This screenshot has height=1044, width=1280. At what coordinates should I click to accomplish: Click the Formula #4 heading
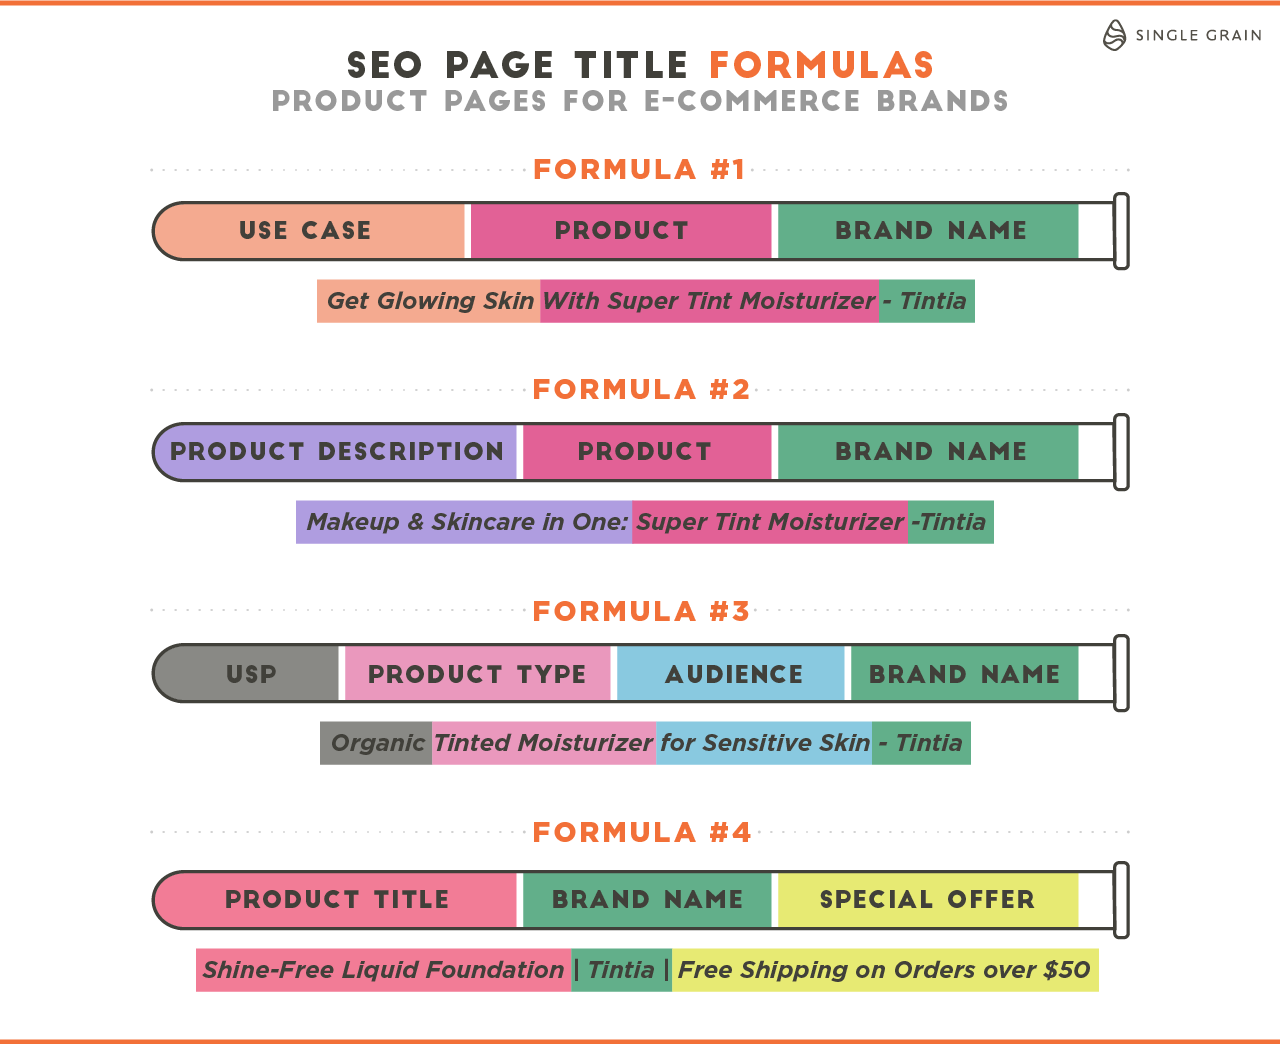click(x=641, y=833)
